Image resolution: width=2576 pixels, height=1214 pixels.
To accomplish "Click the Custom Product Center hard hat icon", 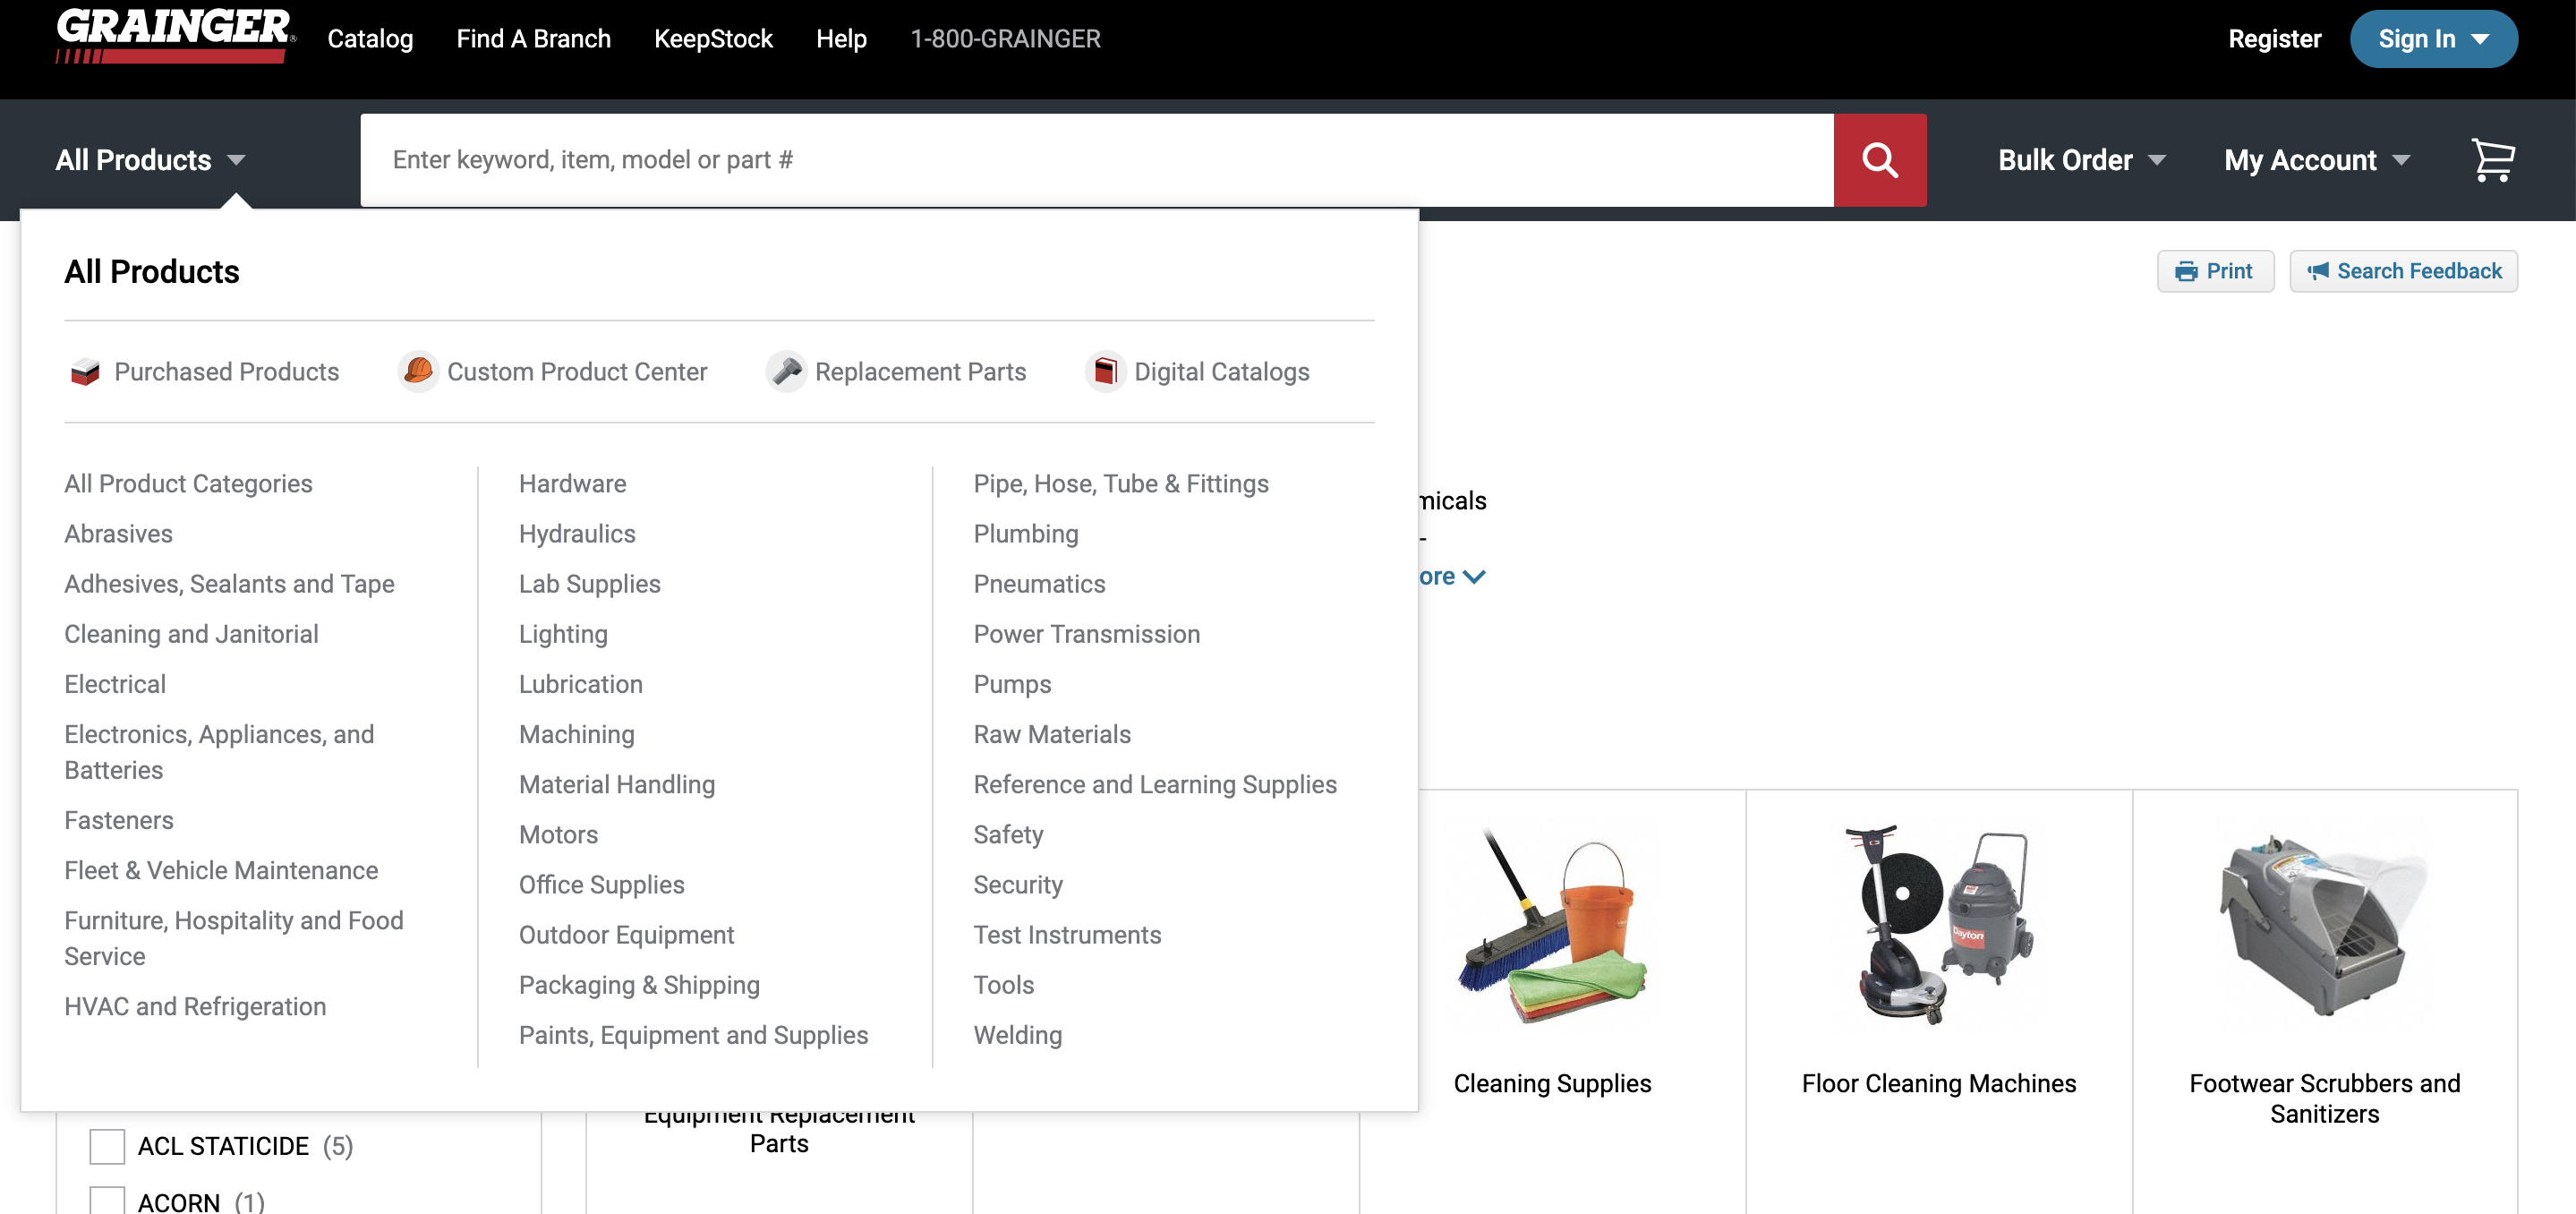I will click(418, 371).
